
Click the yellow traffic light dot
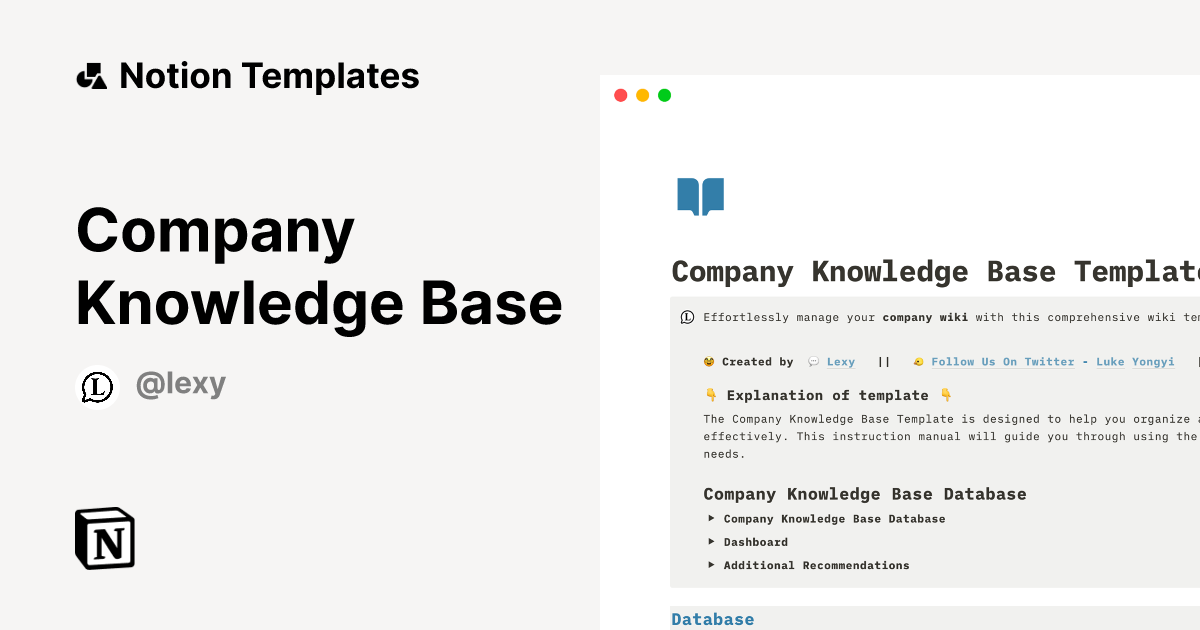(x=642, y=95)
